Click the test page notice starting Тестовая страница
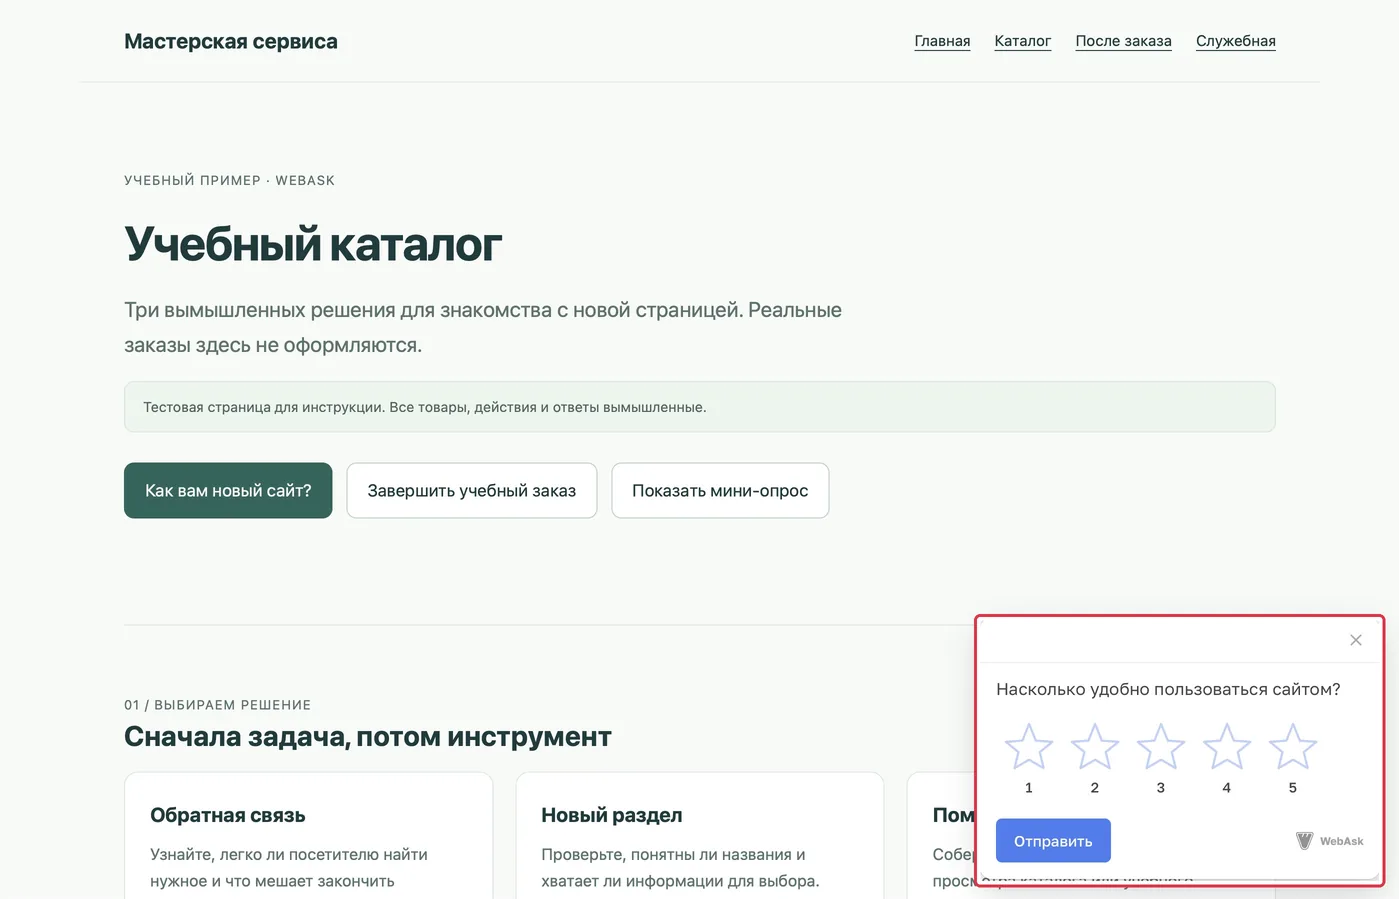Screen dimensions: 1399x899 click(x=700, y=407)
